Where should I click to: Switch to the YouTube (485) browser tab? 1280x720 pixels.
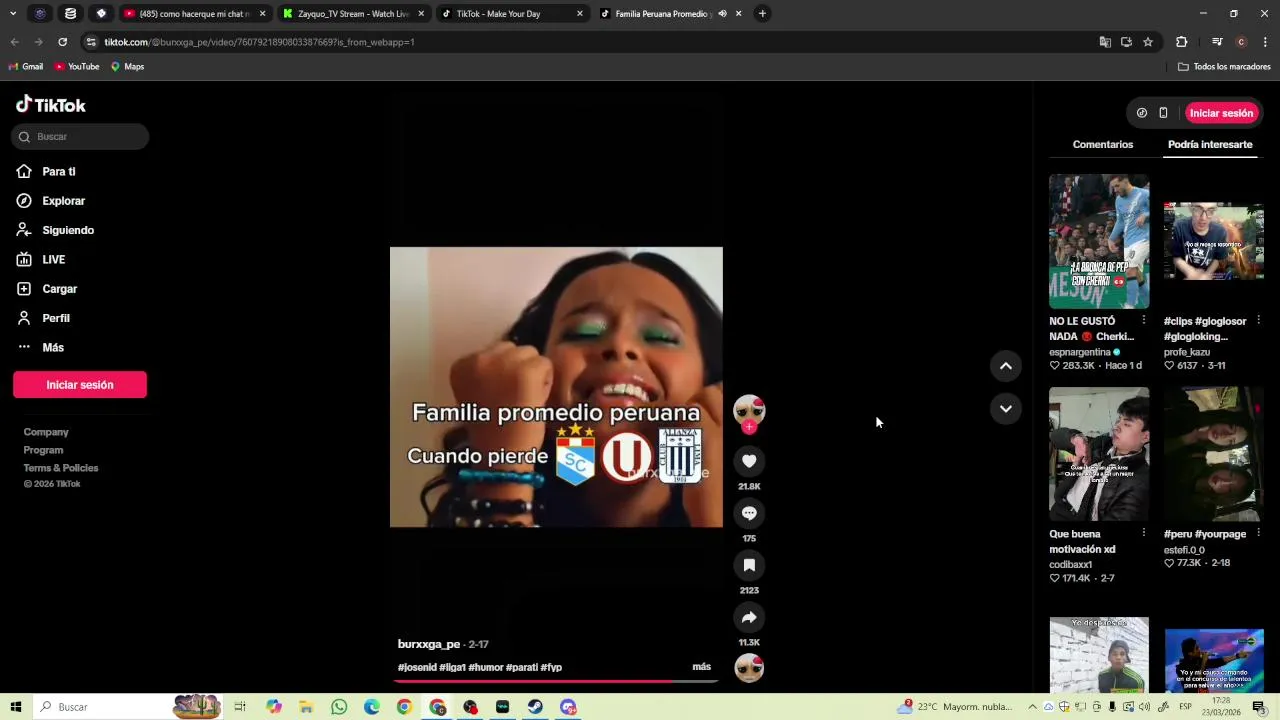[x=194, y=14]
